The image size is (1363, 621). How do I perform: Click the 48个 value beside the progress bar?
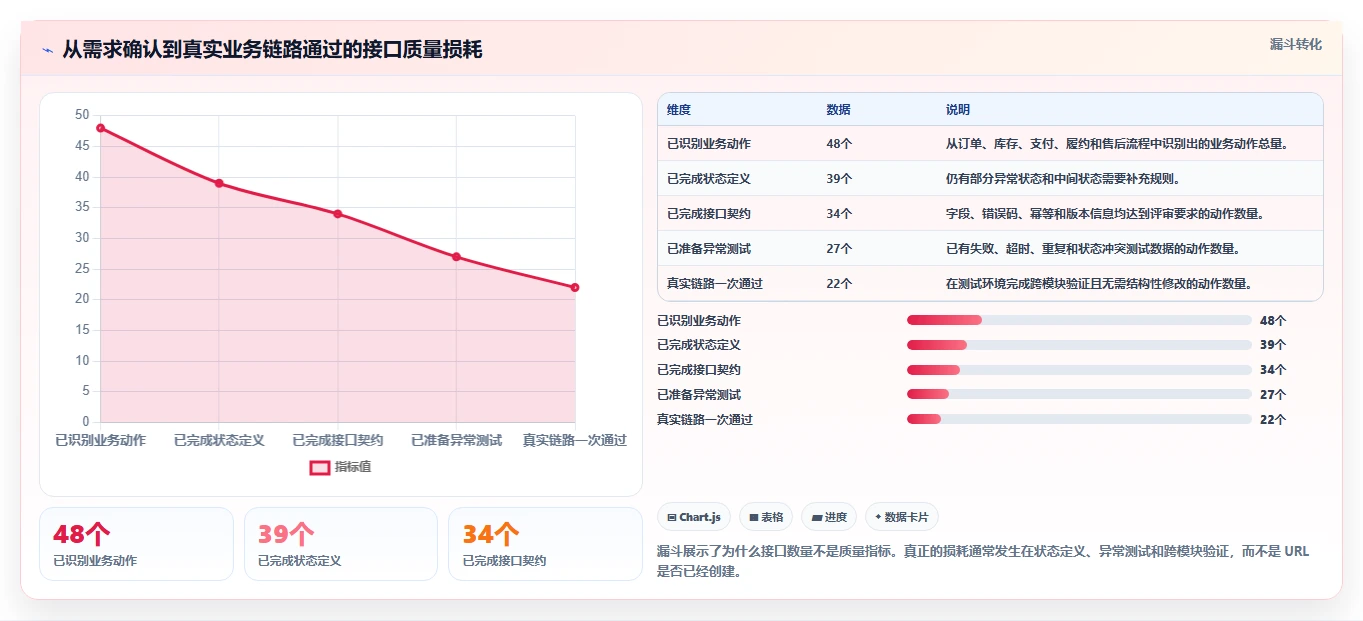click(x=1273, y=321)
